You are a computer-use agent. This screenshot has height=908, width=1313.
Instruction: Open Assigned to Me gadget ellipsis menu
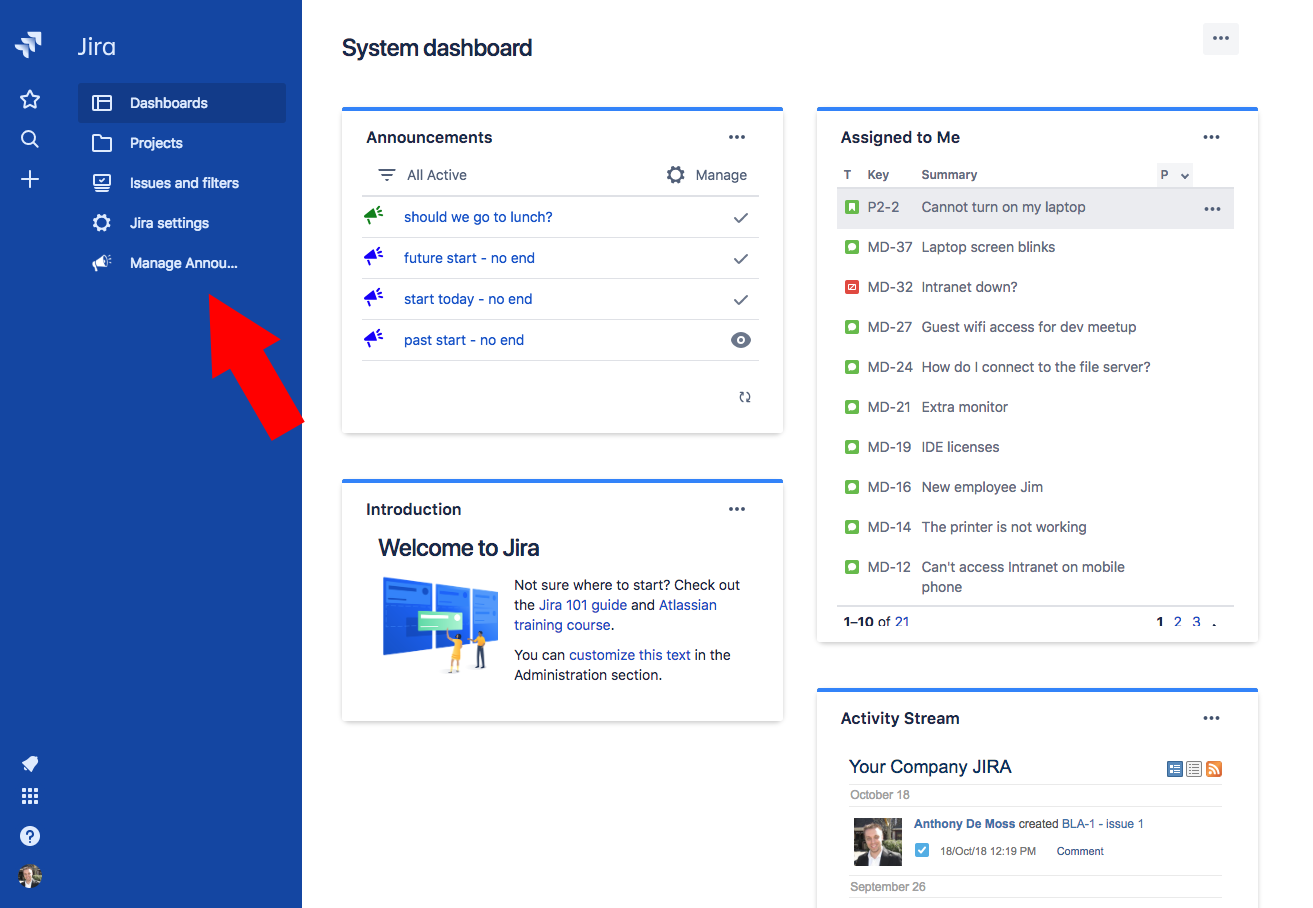point(1212,137)
